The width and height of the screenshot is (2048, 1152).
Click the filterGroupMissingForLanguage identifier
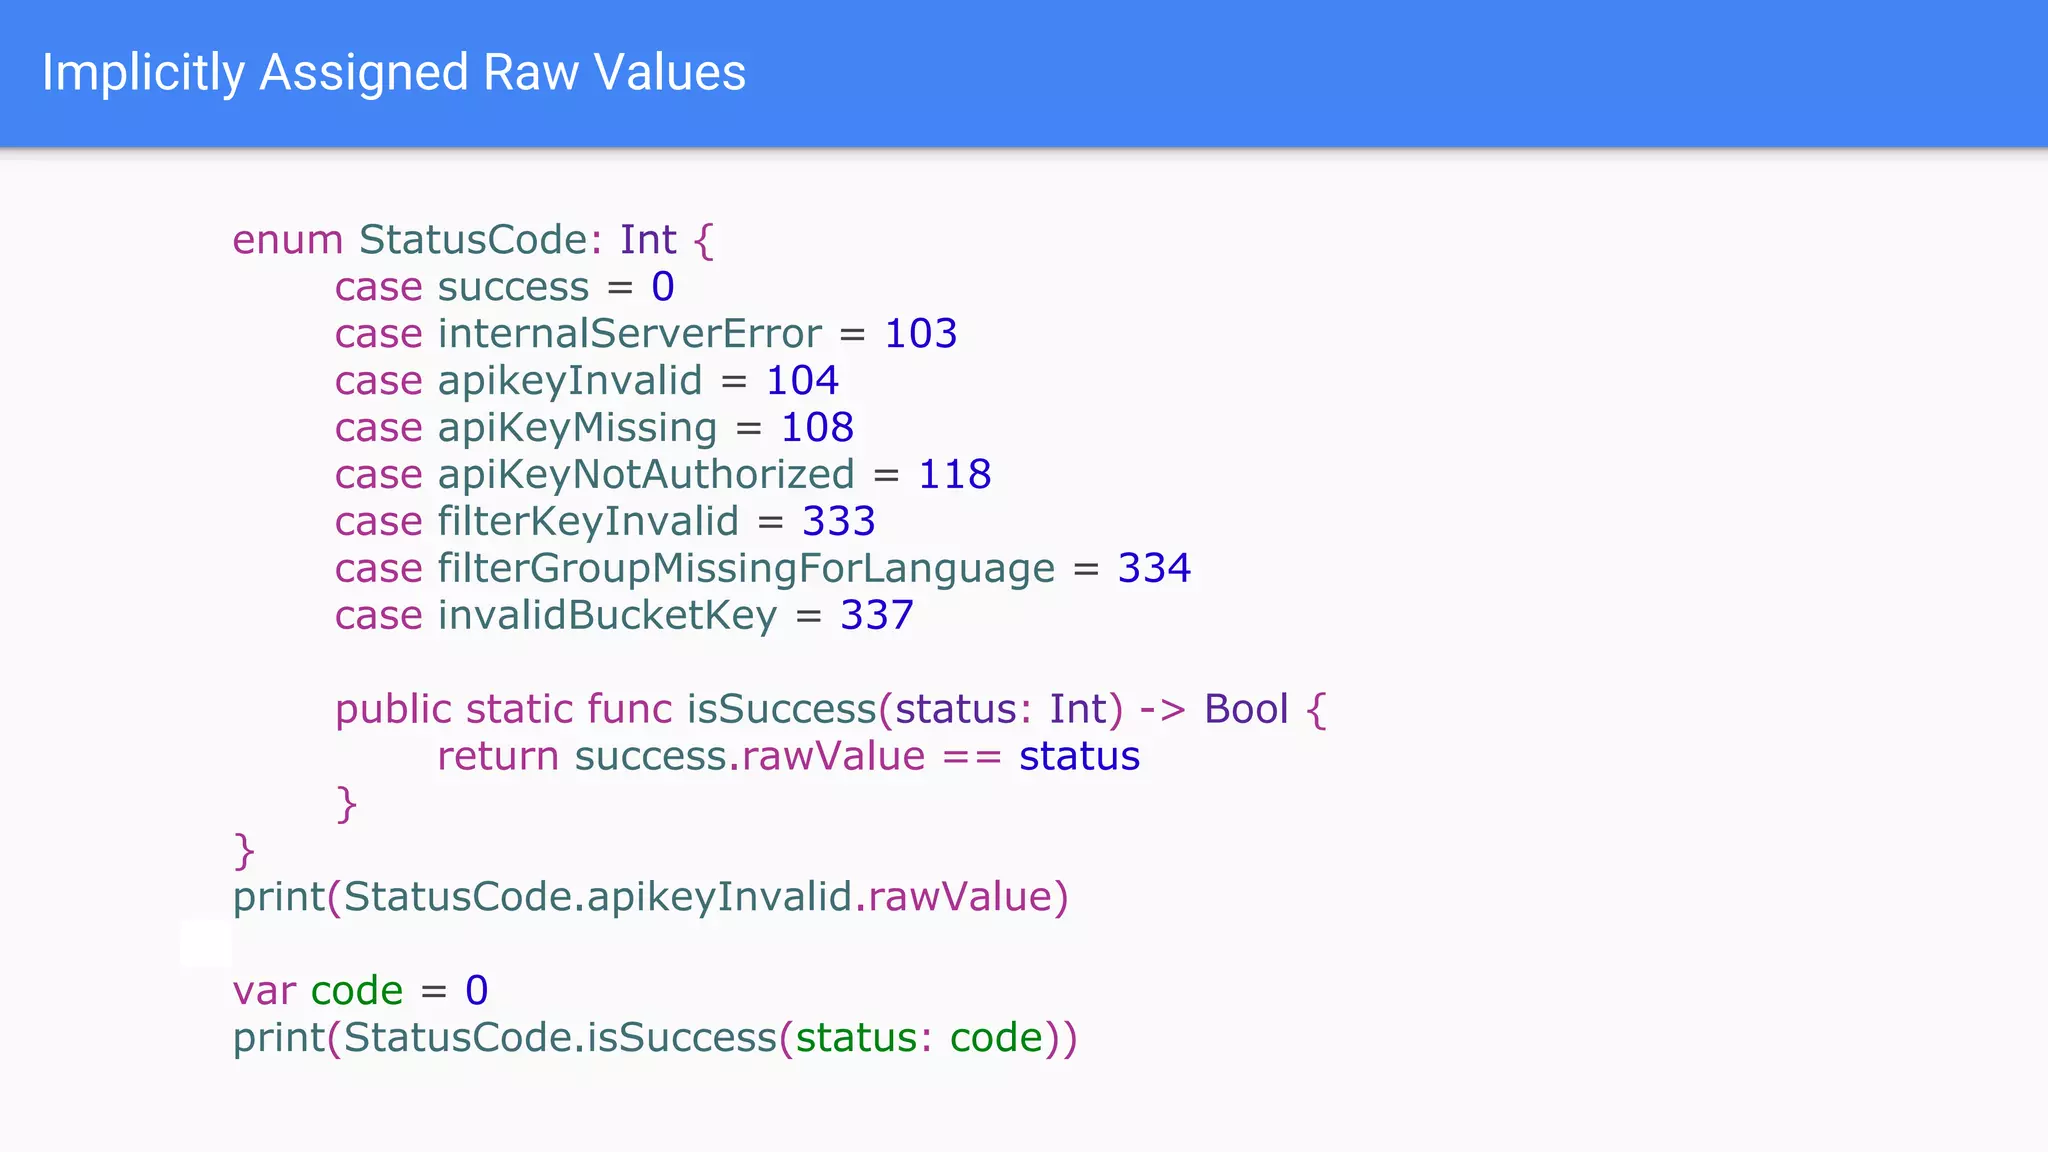746,569
